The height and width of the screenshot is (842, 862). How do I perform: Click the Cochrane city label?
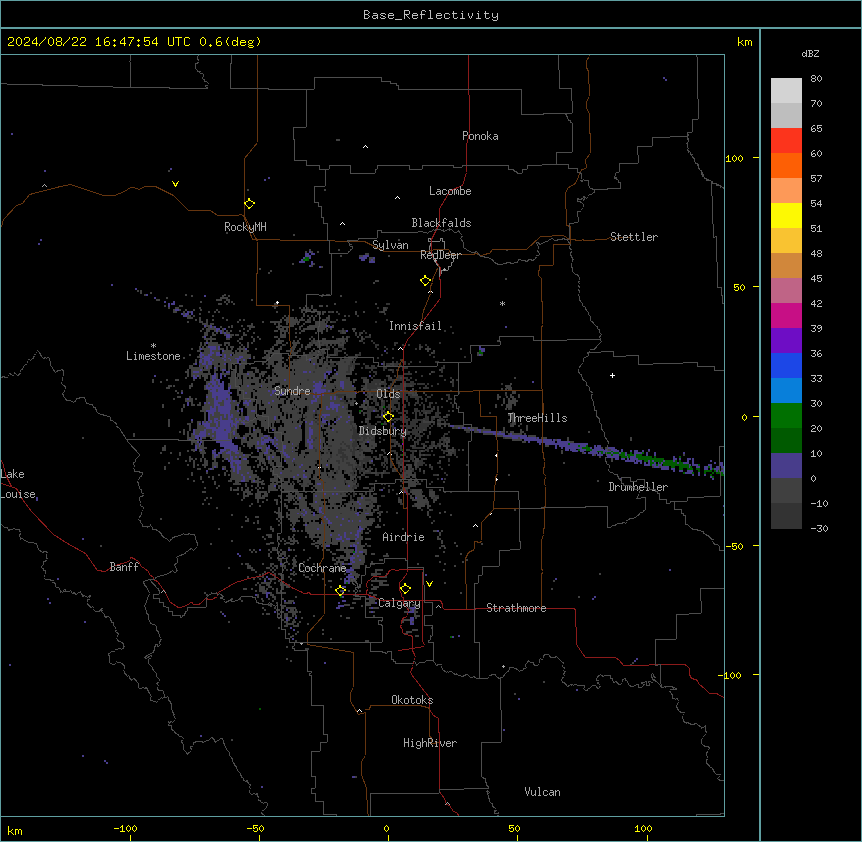[x=322, y=568]
